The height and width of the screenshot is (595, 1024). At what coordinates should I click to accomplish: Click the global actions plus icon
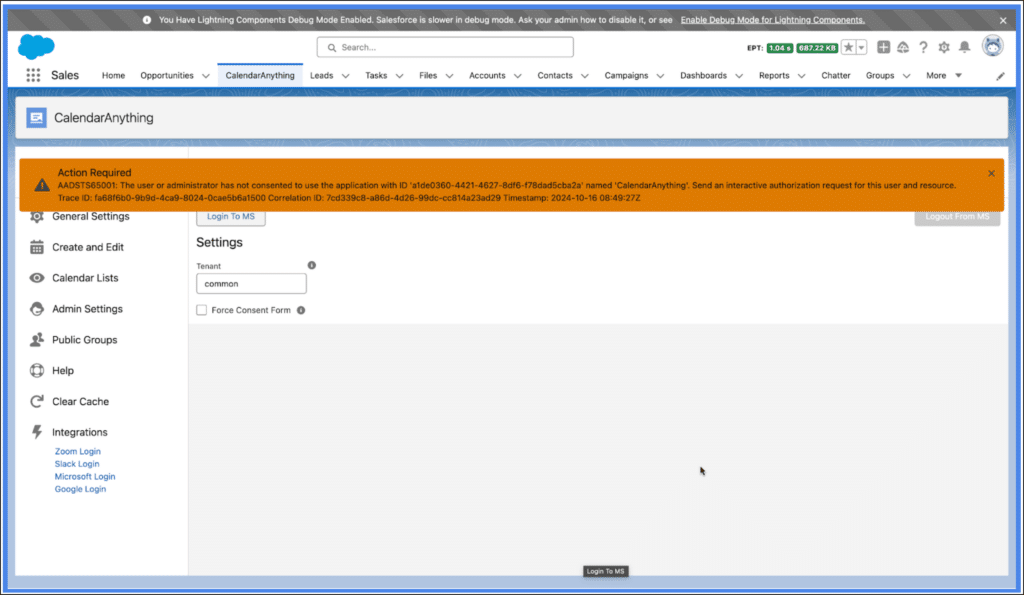click(883, 47)
